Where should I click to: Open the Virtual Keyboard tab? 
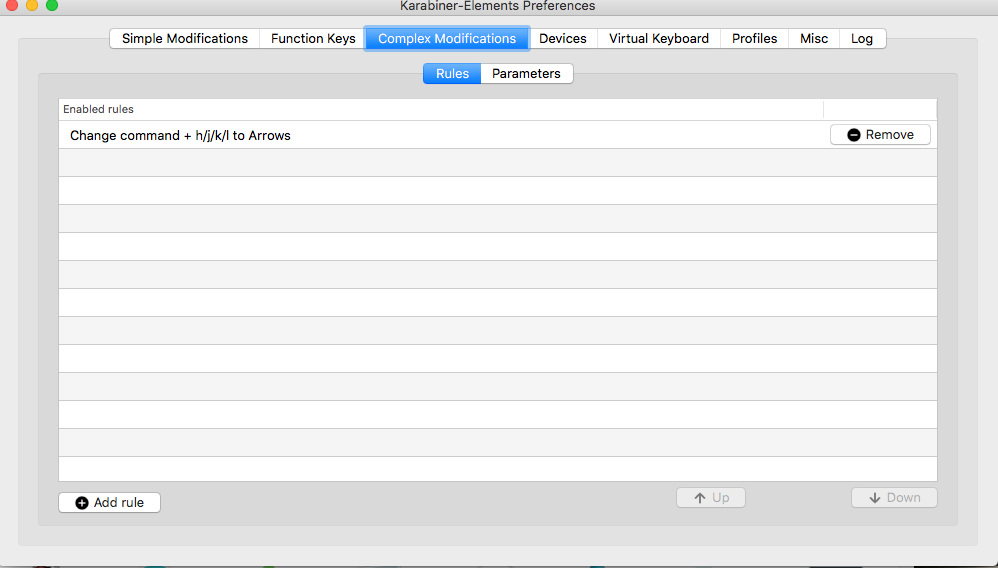658,39
